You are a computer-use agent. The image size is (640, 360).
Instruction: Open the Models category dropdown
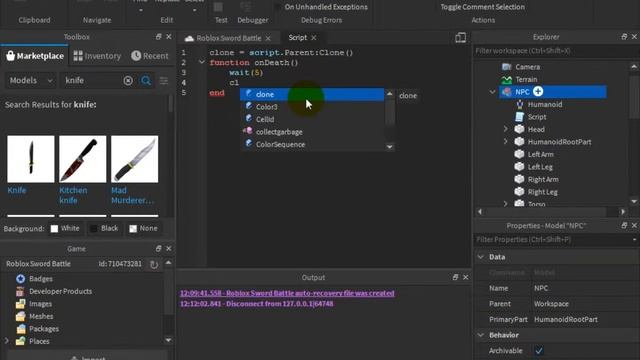tap(31, 80)
